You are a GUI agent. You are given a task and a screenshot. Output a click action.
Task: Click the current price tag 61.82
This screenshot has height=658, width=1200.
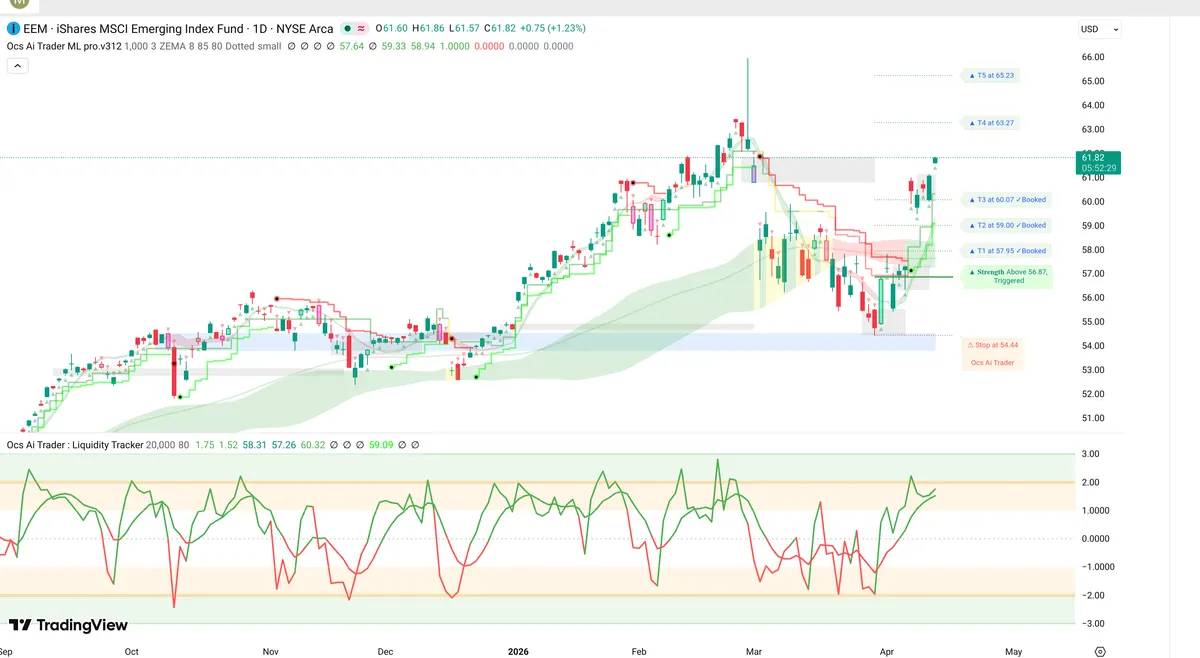point(1100,162)
